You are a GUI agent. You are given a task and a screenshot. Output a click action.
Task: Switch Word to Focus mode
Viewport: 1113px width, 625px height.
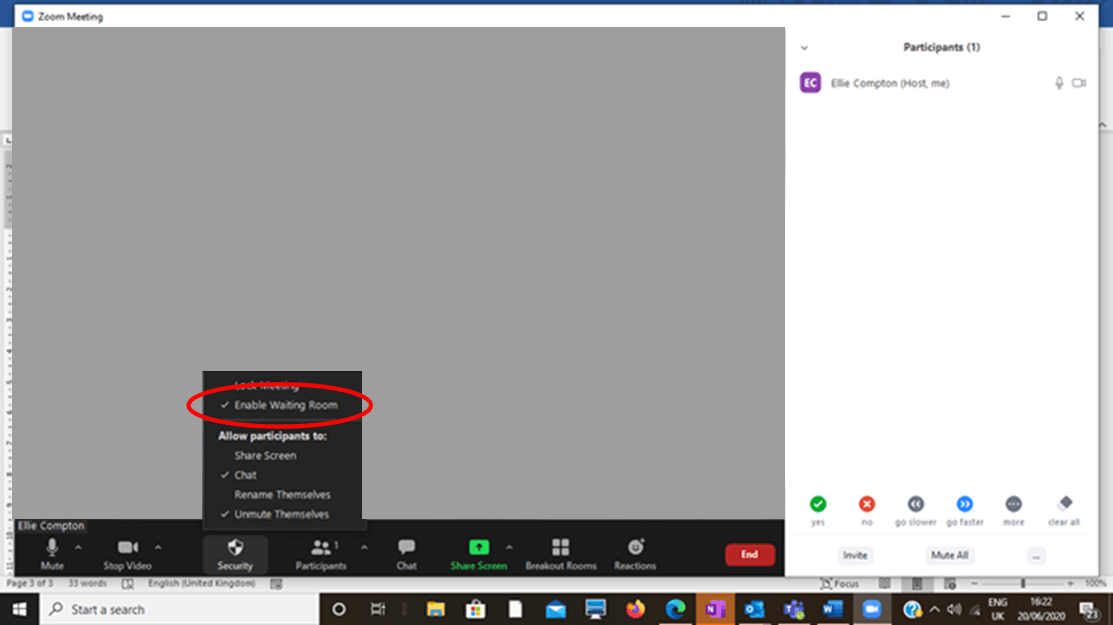click(x=840, y=584)
